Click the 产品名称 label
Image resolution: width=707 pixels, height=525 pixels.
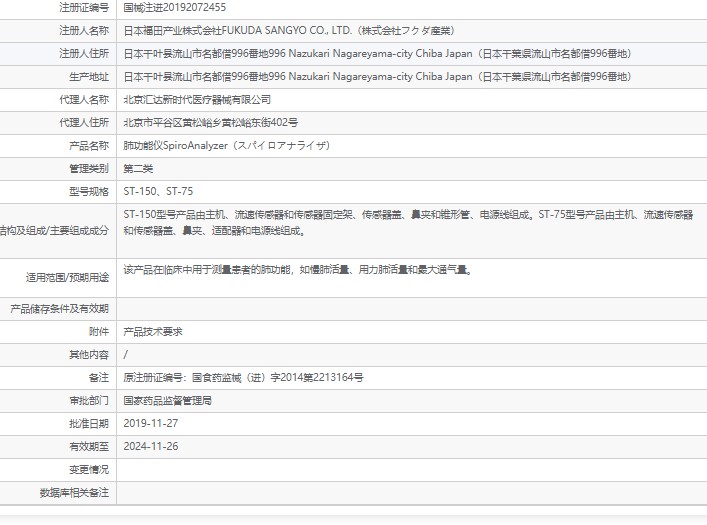(89, 146)
